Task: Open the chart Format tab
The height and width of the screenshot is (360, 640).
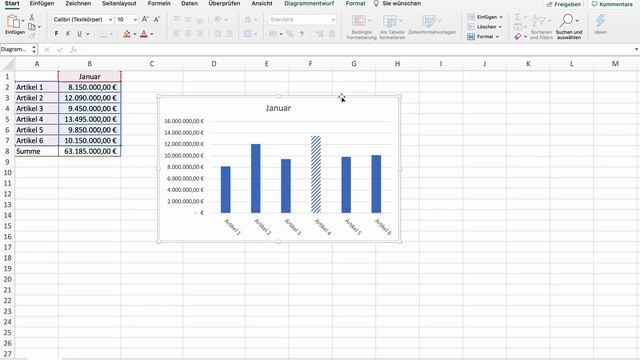Action: pos(356,4)
